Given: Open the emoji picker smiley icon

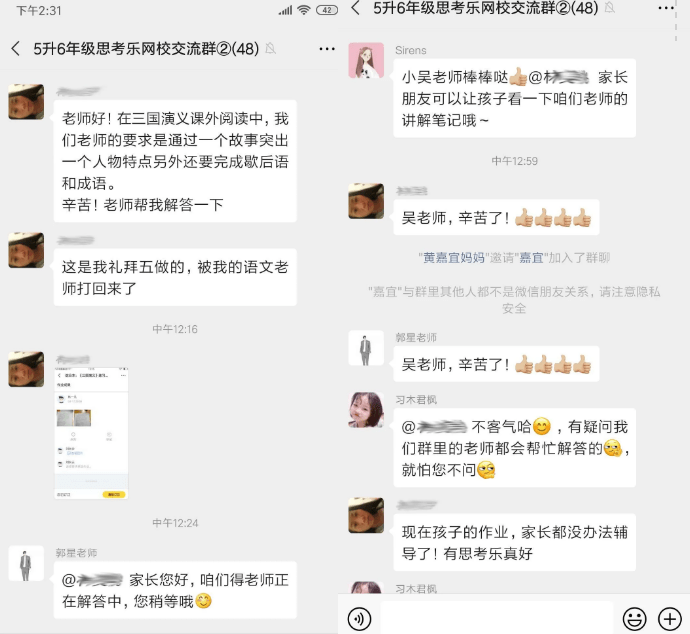Looking at the screenshot, I should coord(634,619).
